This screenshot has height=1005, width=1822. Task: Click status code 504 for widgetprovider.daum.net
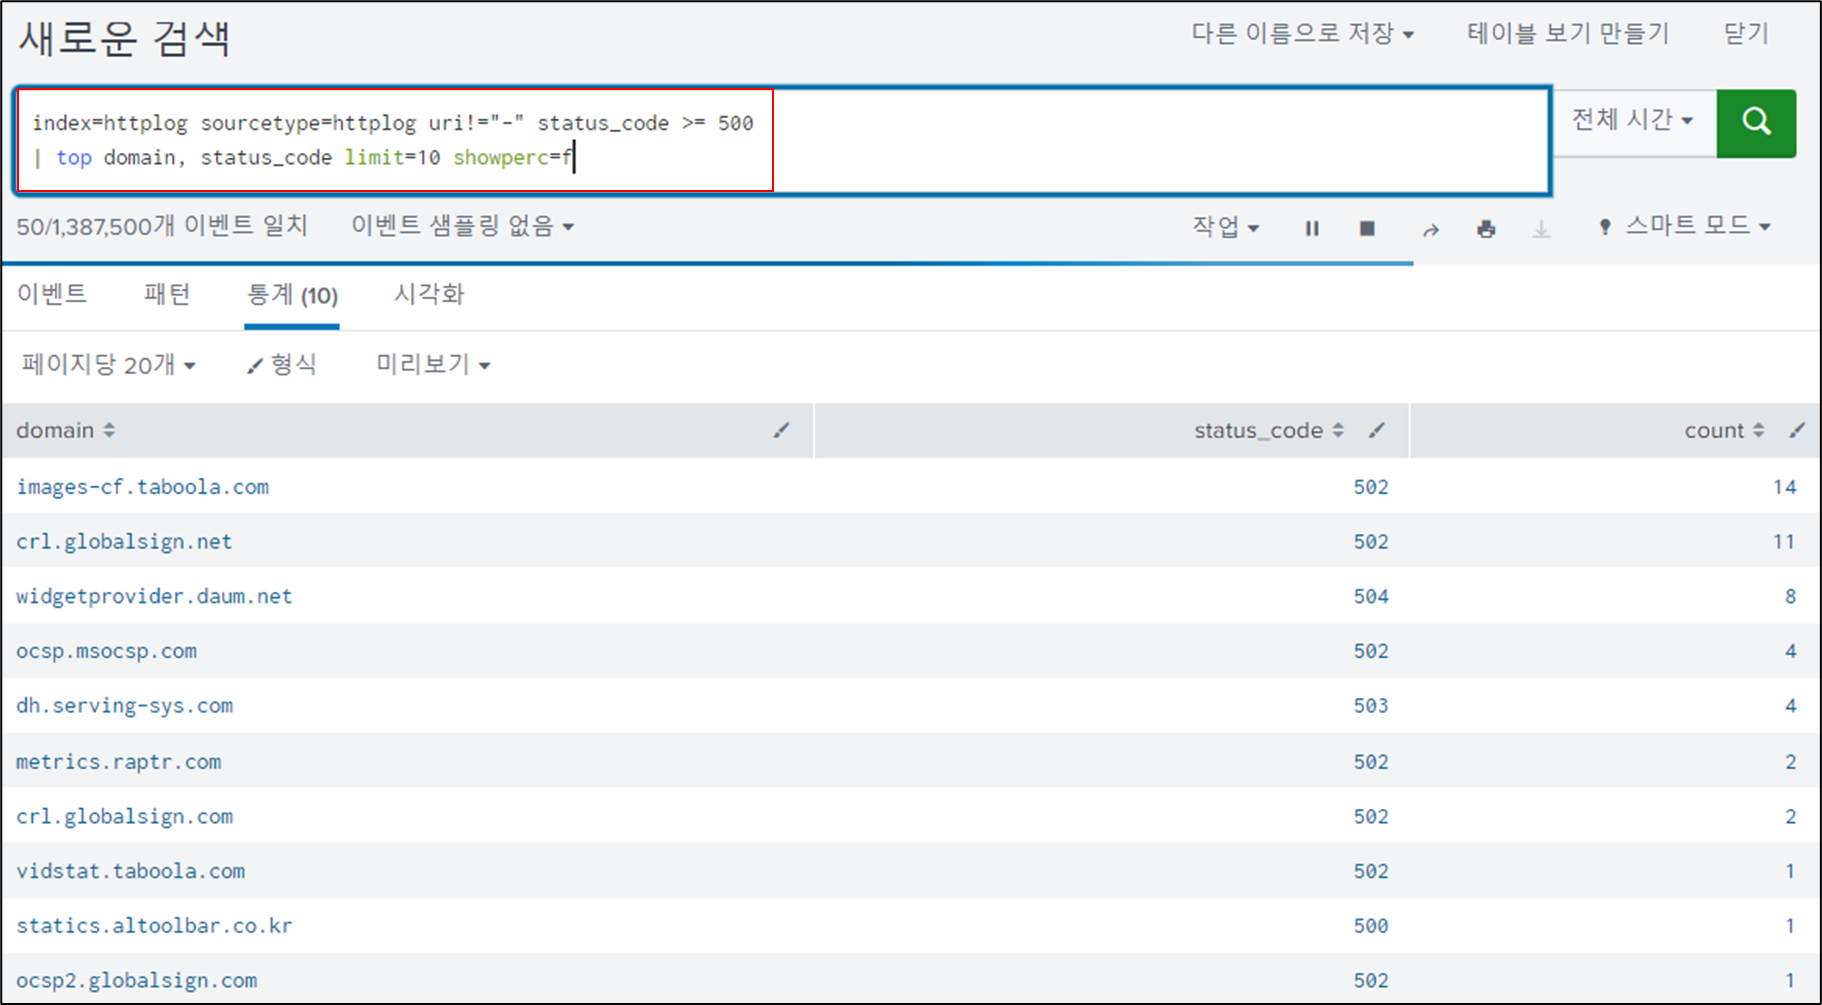point(1371,597)
